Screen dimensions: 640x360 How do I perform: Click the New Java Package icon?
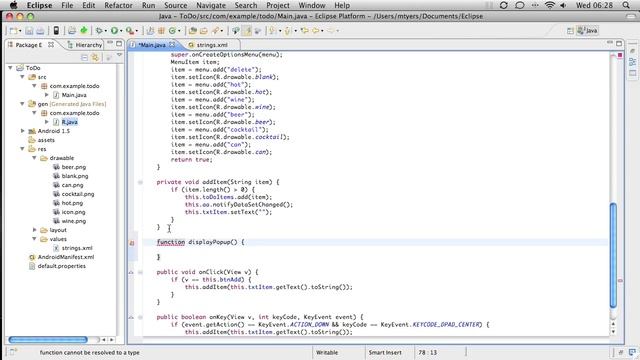click(x=162, y=31)
